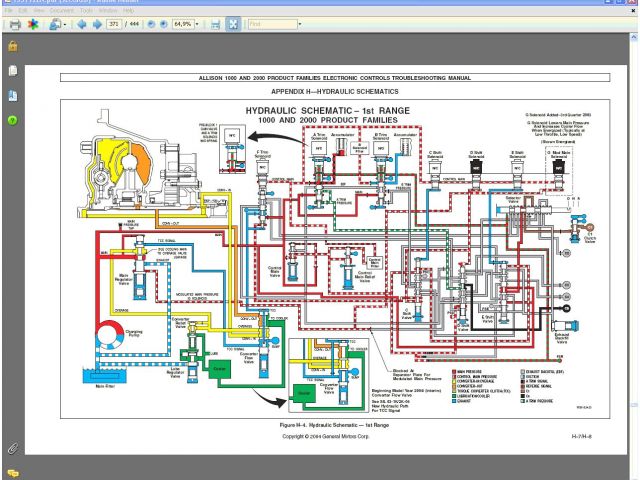Click the zoom out button
640x480 pixels.
pyautogui.click(x=151, y=23)
